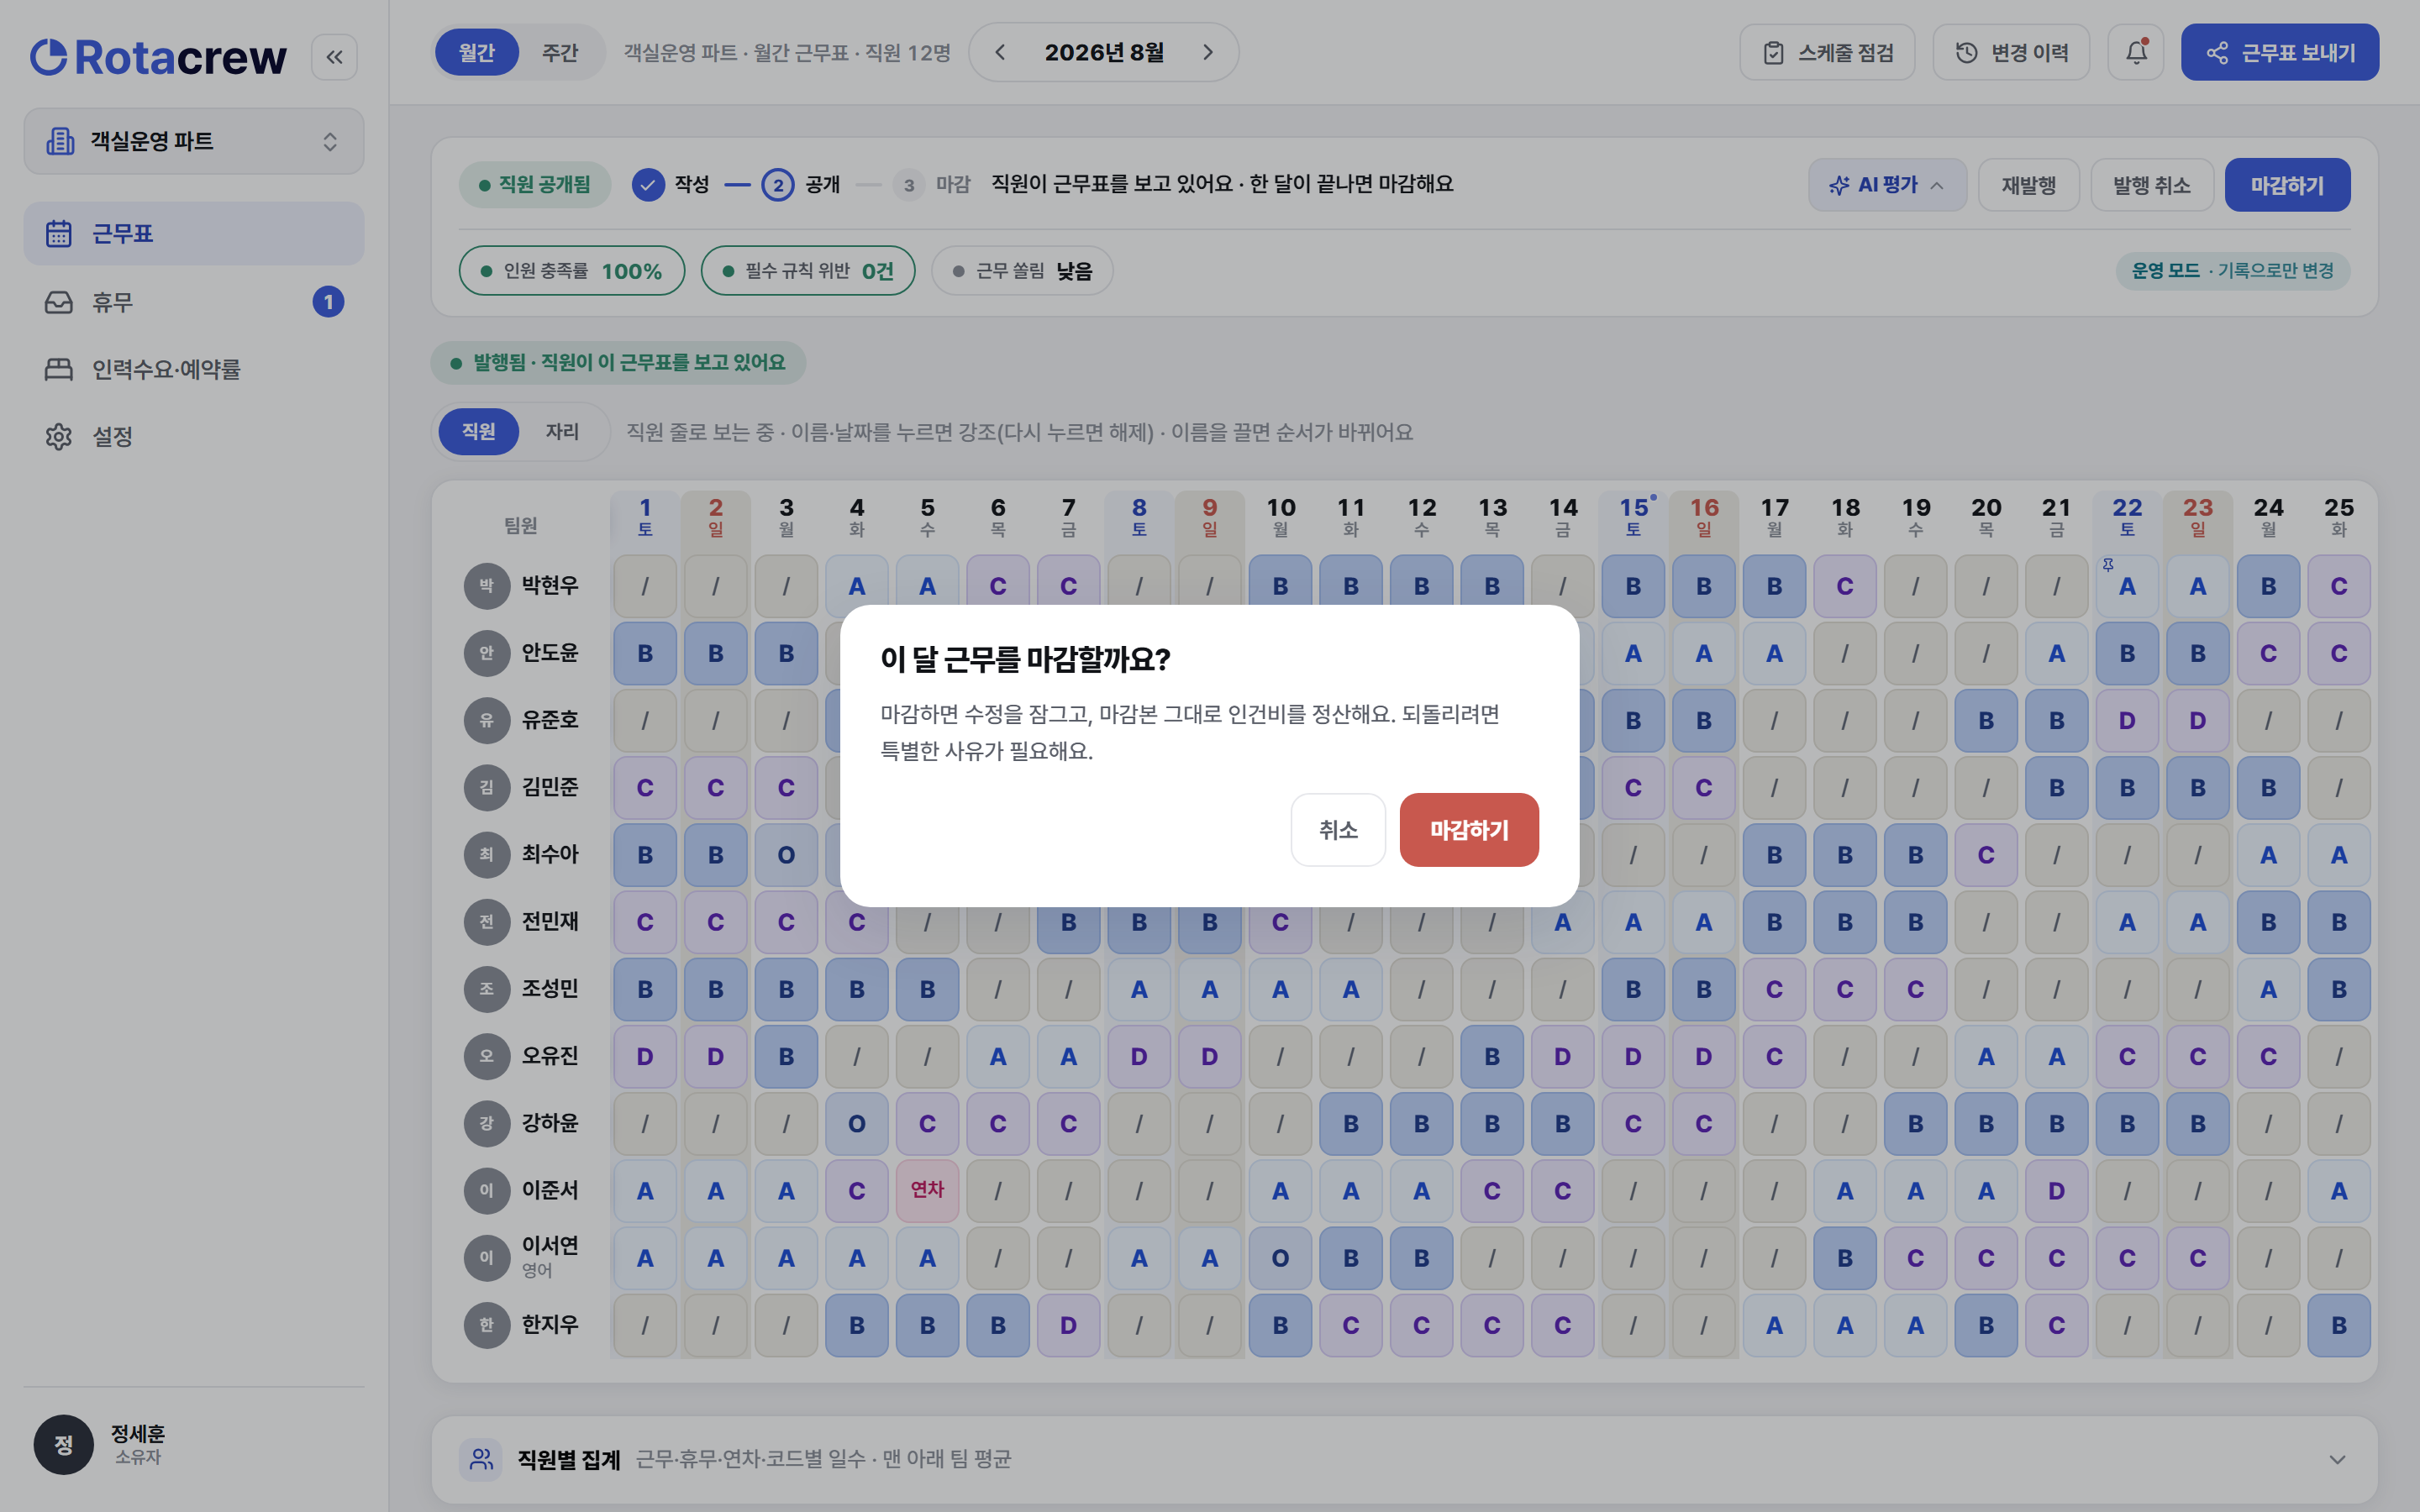Click 한지우's B cell on the 25th
This screenshot has height=1512, width=2420.
point(2339,1325)
